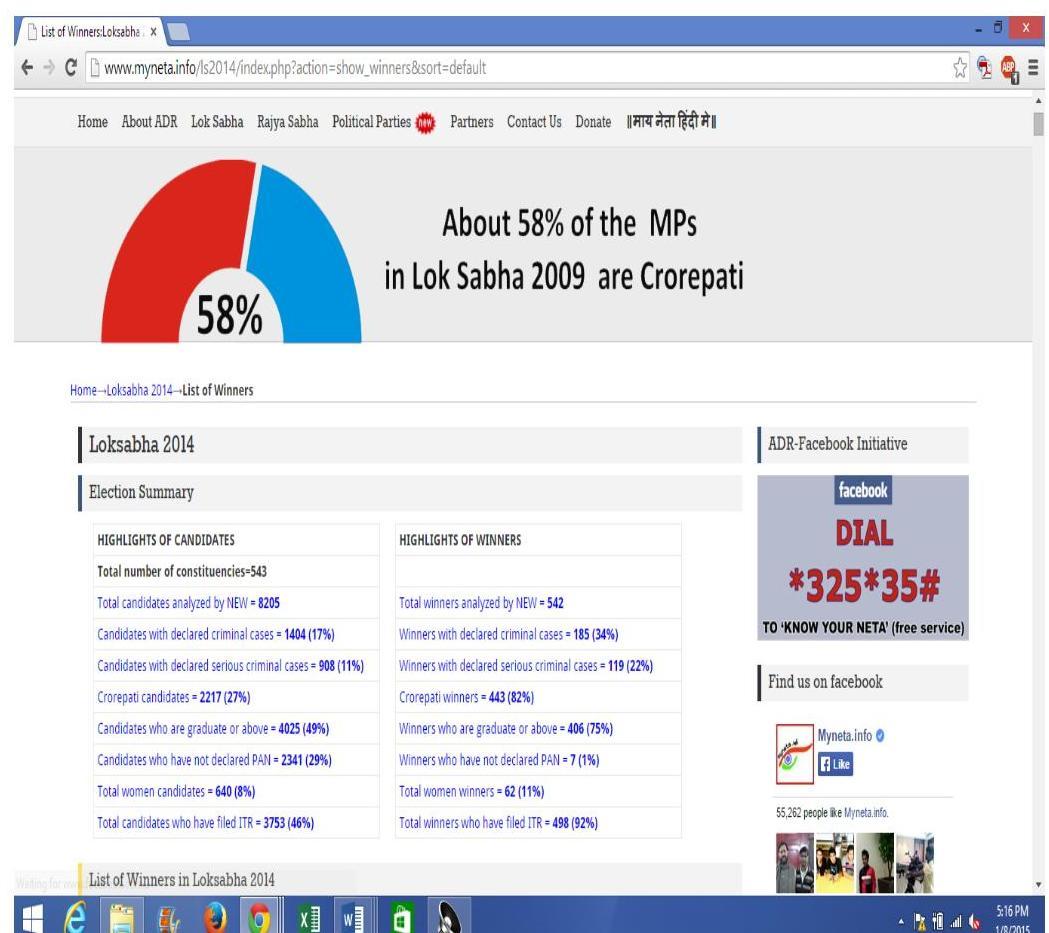Click the Windows Start button

(24, 914)
